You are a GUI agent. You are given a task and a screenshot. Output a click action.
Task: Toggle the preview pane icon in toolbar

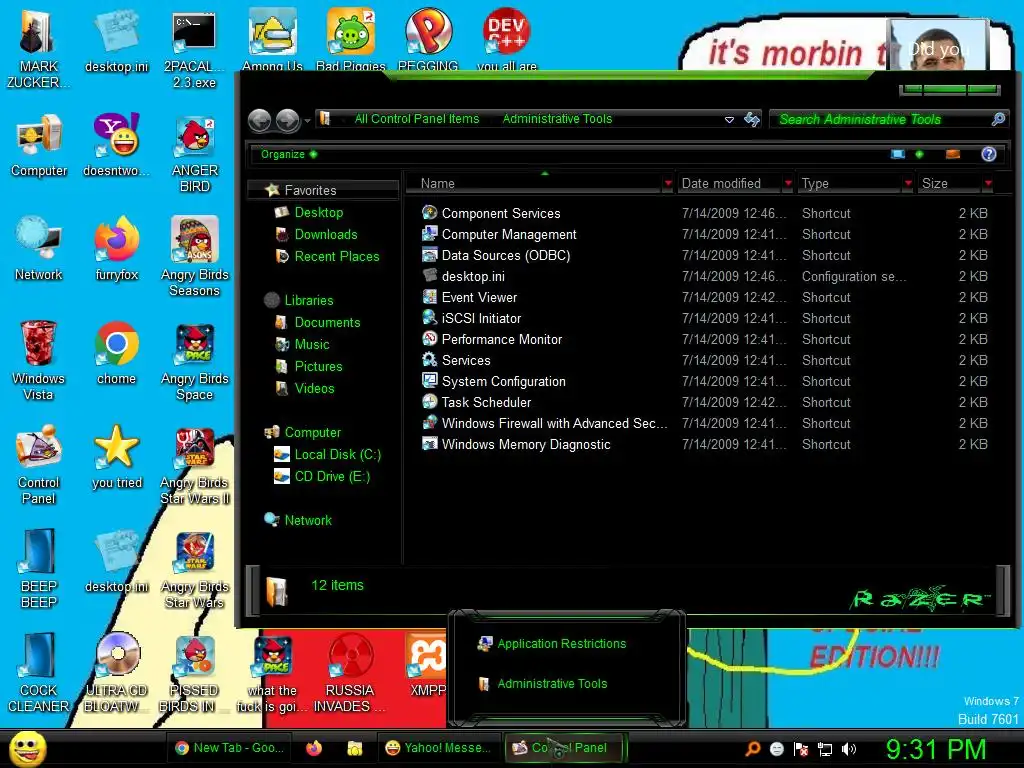coord(953,154)
